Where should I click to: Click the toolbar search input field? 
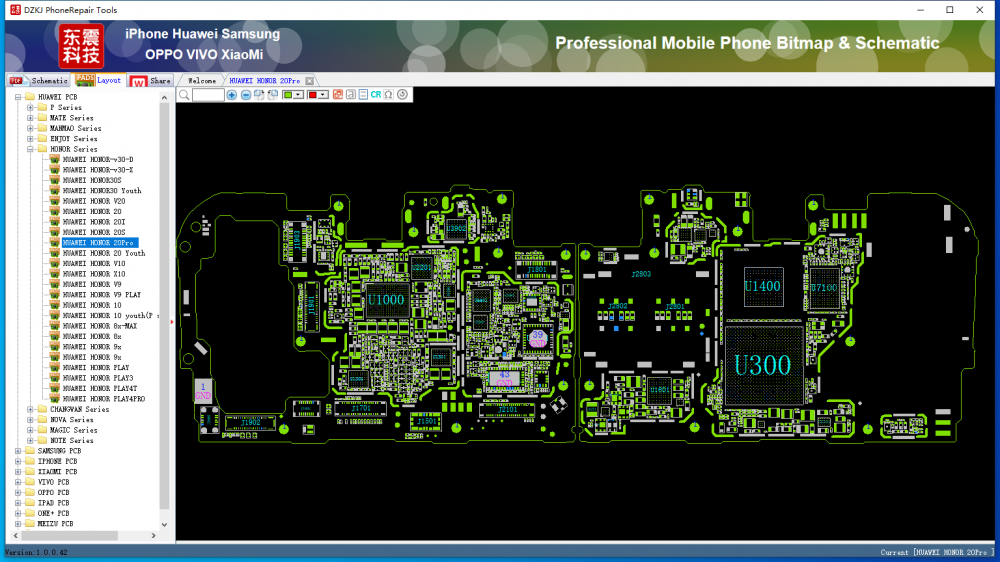(208, 95)
